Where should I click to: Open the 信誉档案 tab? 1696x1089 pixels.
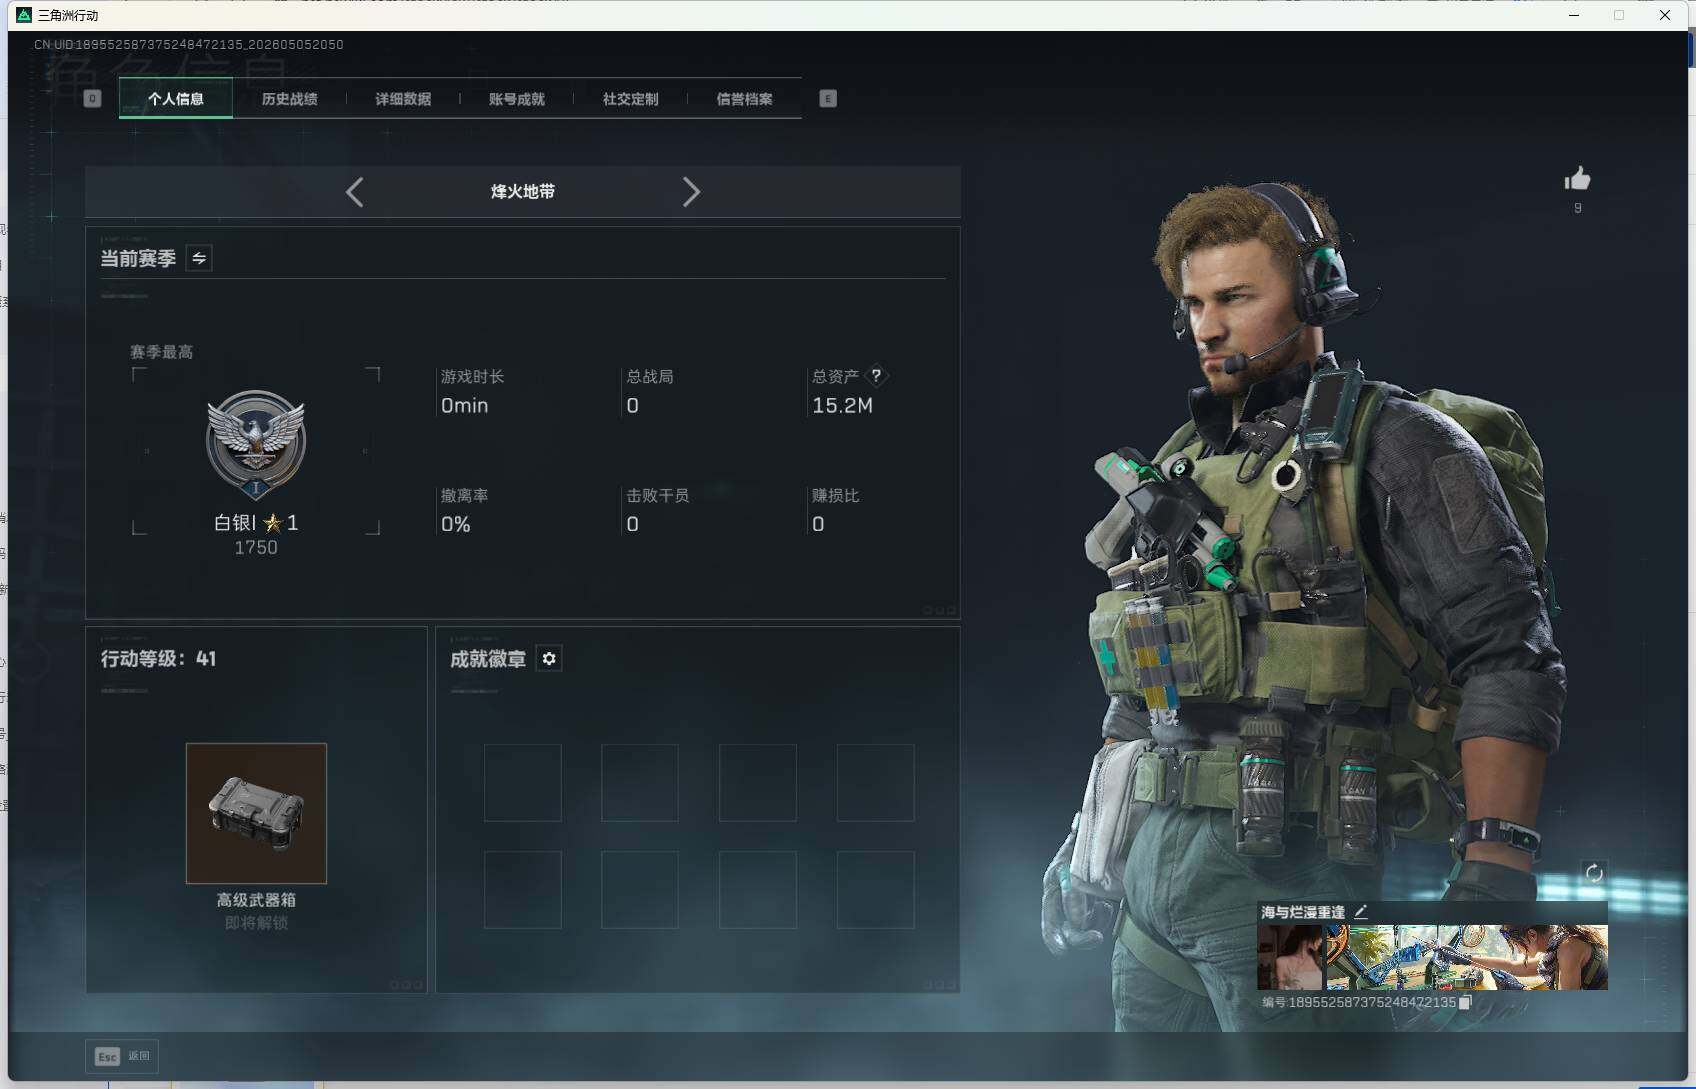point(744,98)
